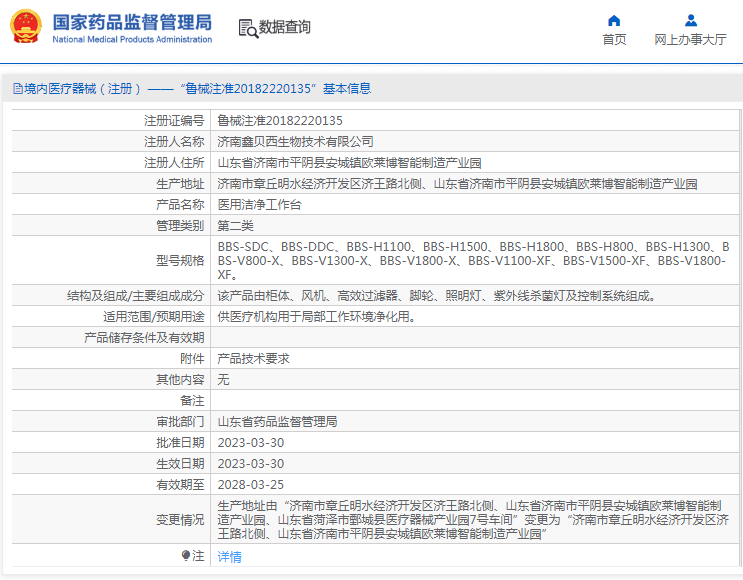
Task: Click the National Medical Products Administration subtitle
Action: click(x=131, y=40)
